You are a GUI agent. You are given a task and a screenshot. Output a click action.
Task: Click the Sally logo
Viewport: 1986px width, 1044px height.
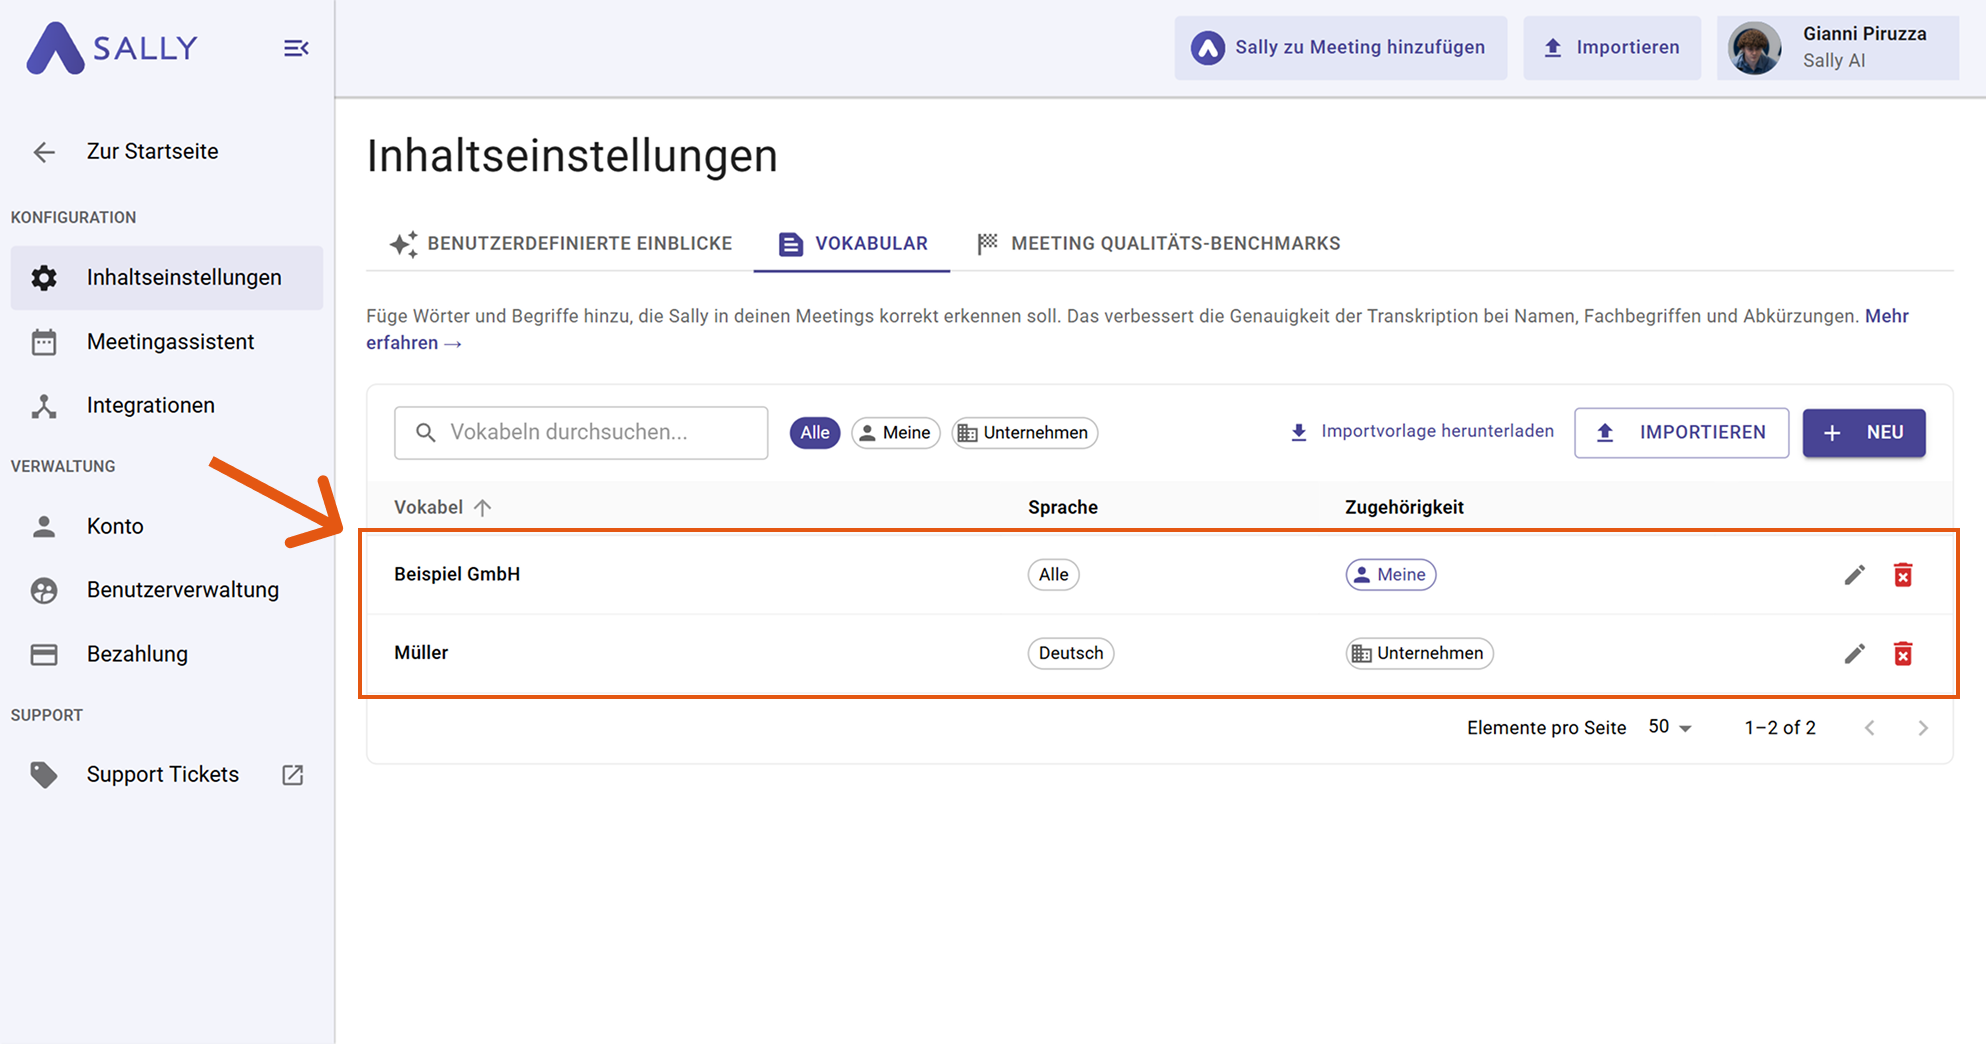pos(112,48)
